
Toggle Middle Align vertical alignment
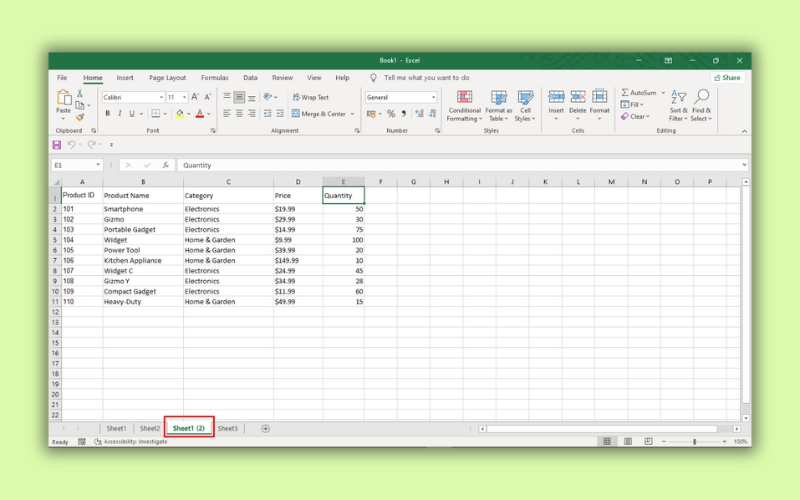tap(239, 97)
